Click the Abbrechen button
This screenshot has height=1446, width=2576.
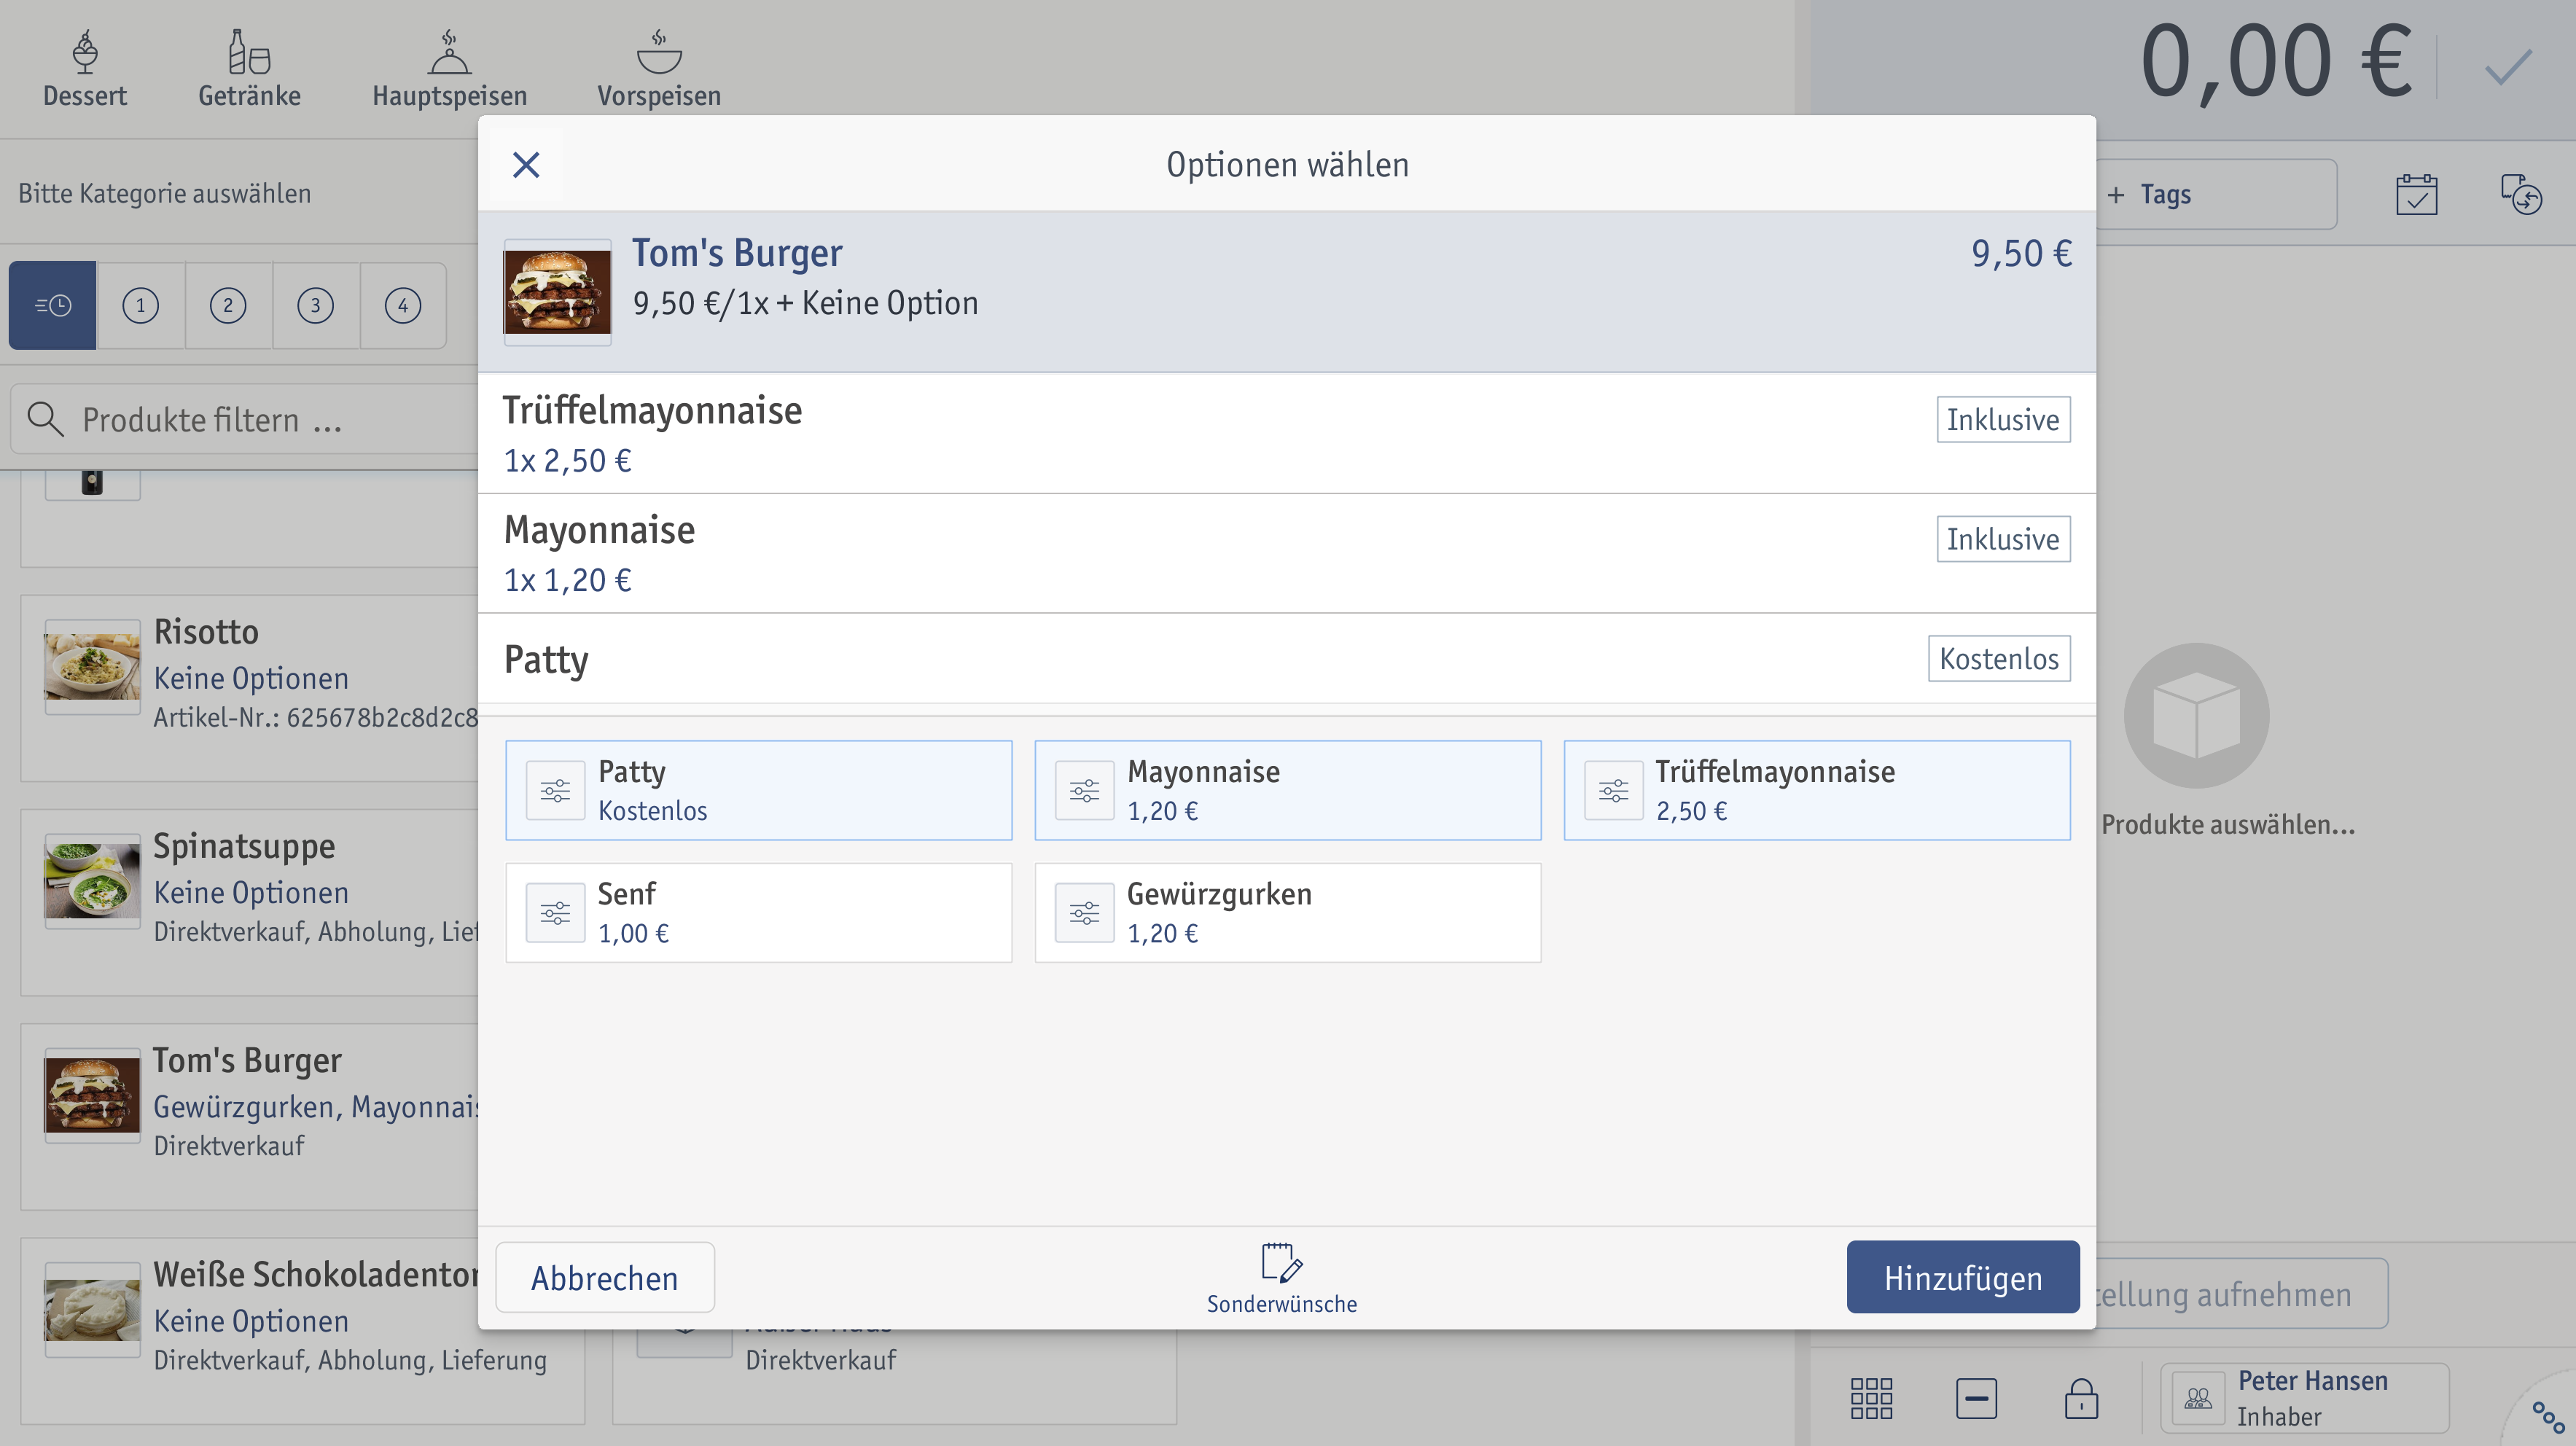(605, 1278)
